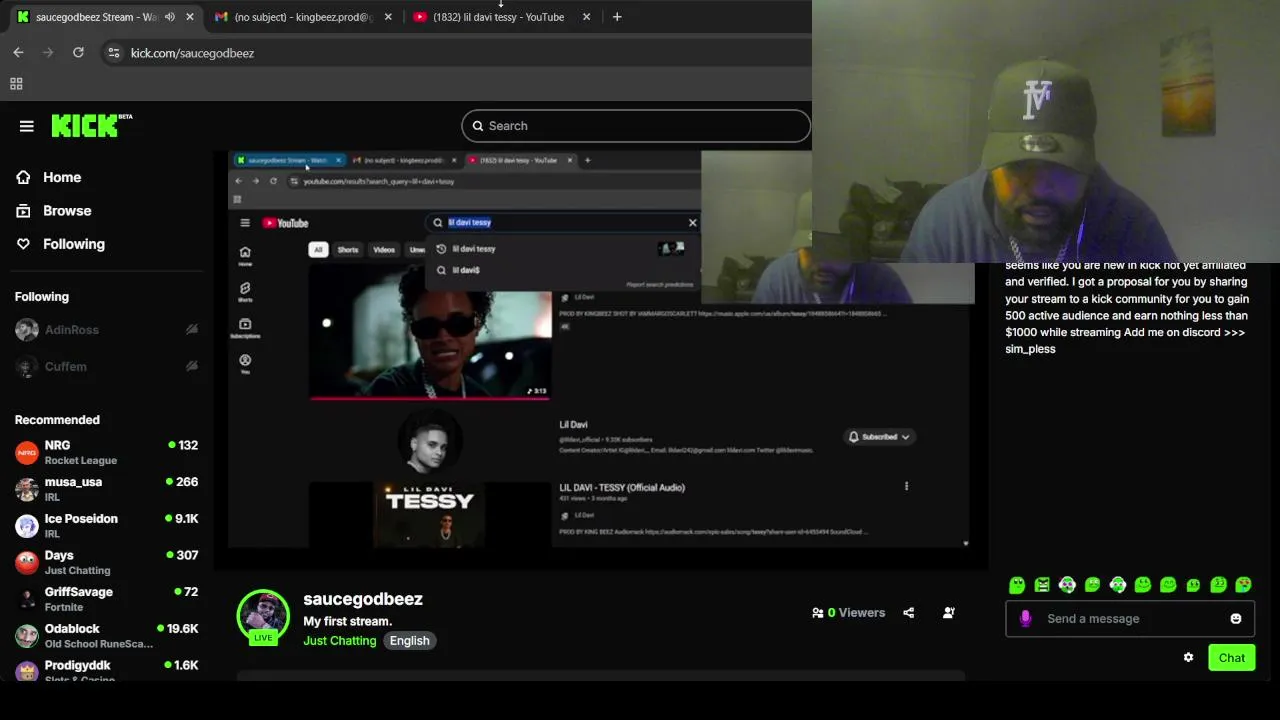The height and width of the screenshot is (720, 1280).
Task: Click the Subscribed dropdown in stream
Action: [x=880, y=437]
